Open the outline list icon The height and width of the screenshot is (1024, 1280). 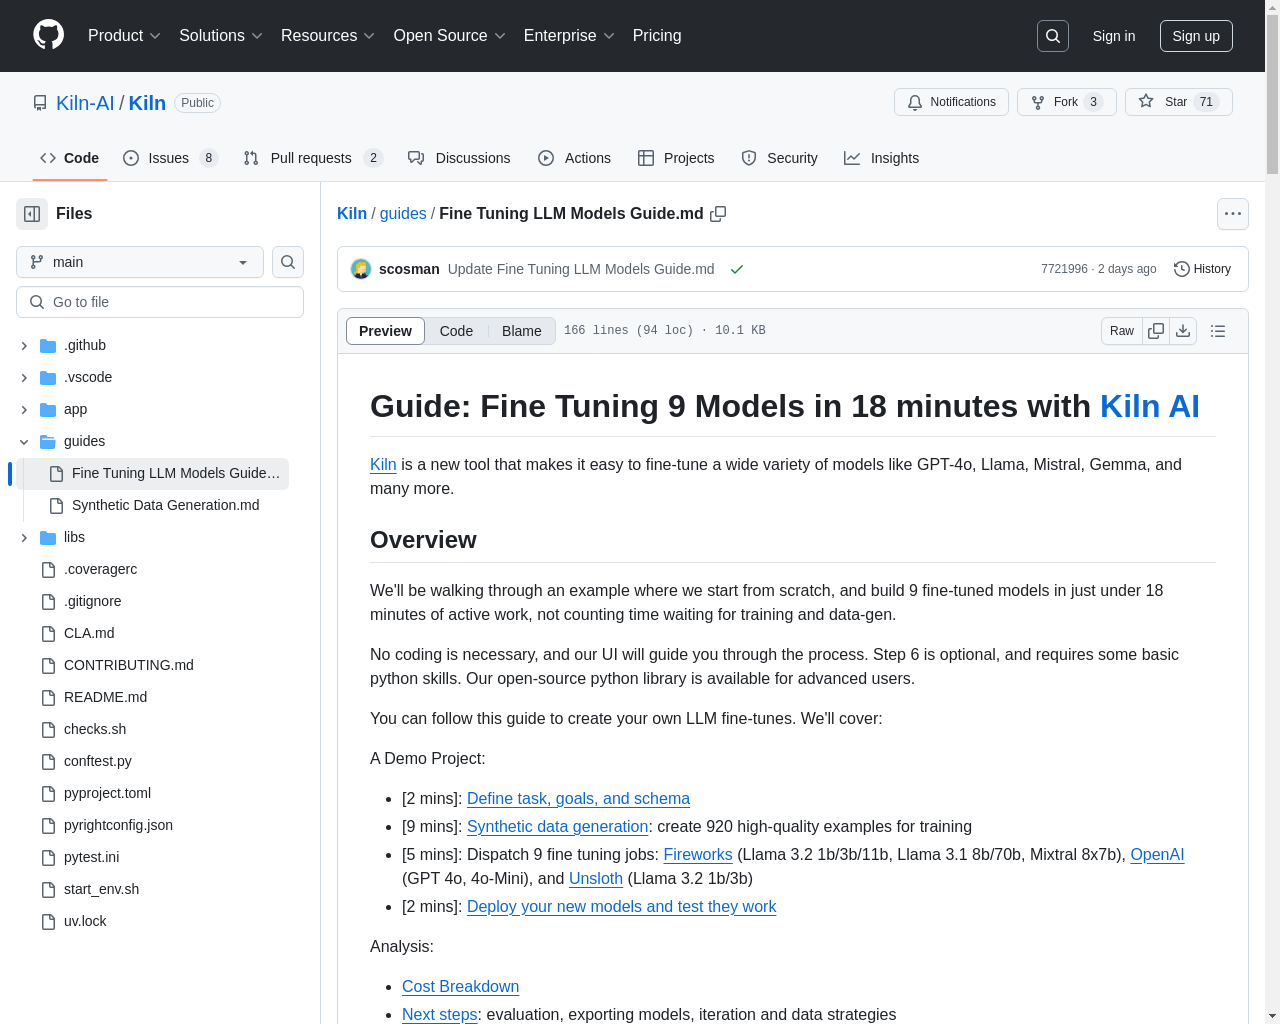(1218, 331)
